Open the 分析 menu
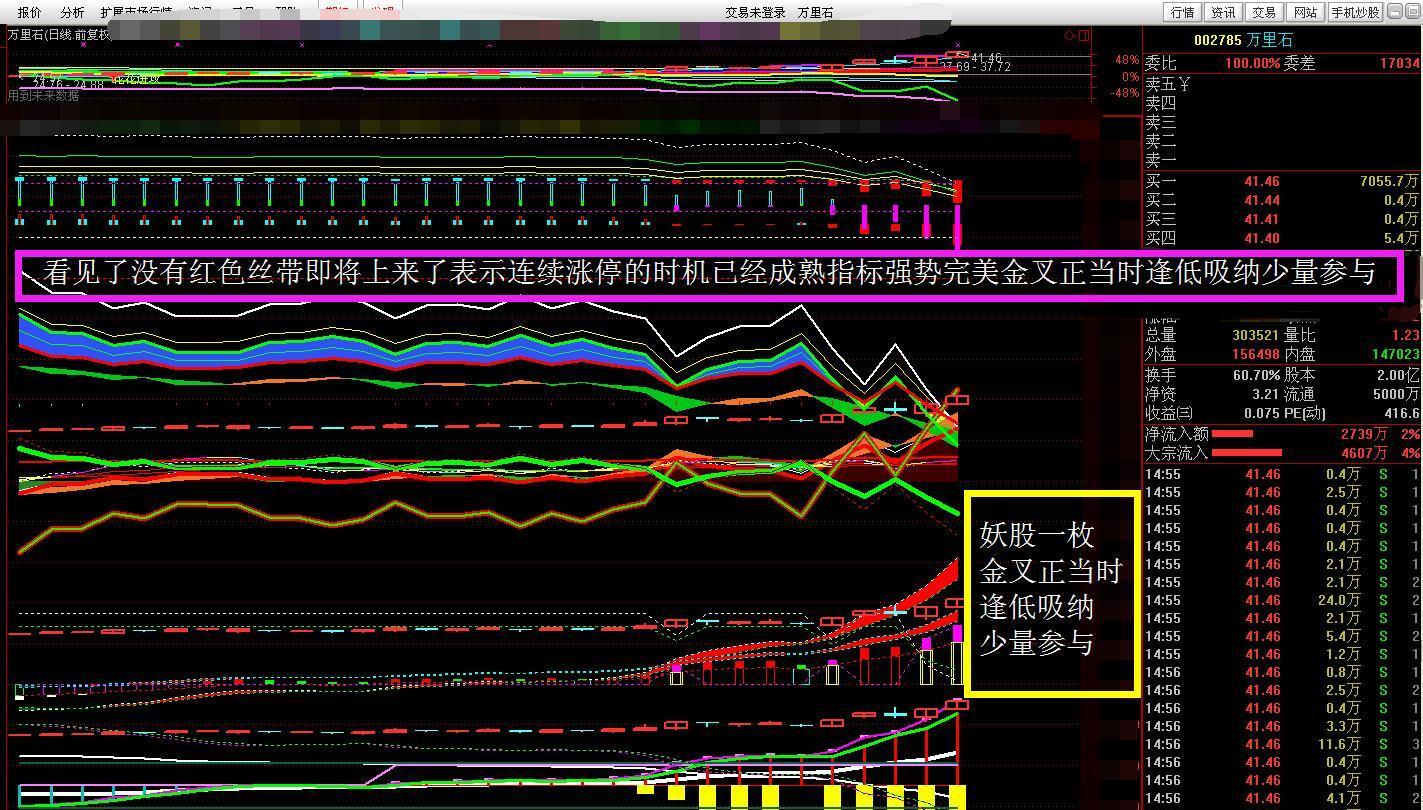Viewport: 1423px width, 810px height. [x=73, y=12]
